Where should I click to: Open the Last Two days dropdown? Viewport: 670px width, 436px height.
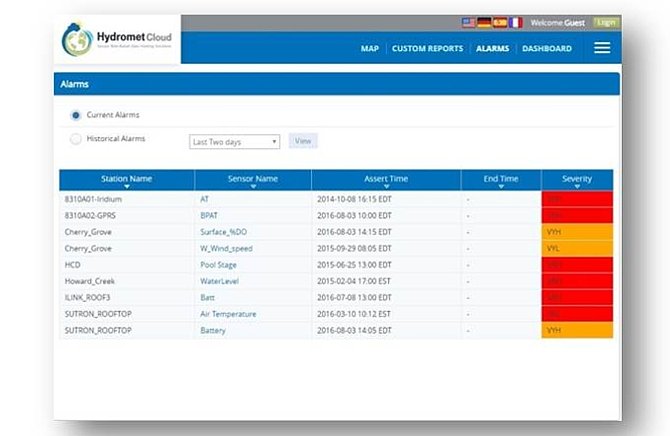(235, 142)
